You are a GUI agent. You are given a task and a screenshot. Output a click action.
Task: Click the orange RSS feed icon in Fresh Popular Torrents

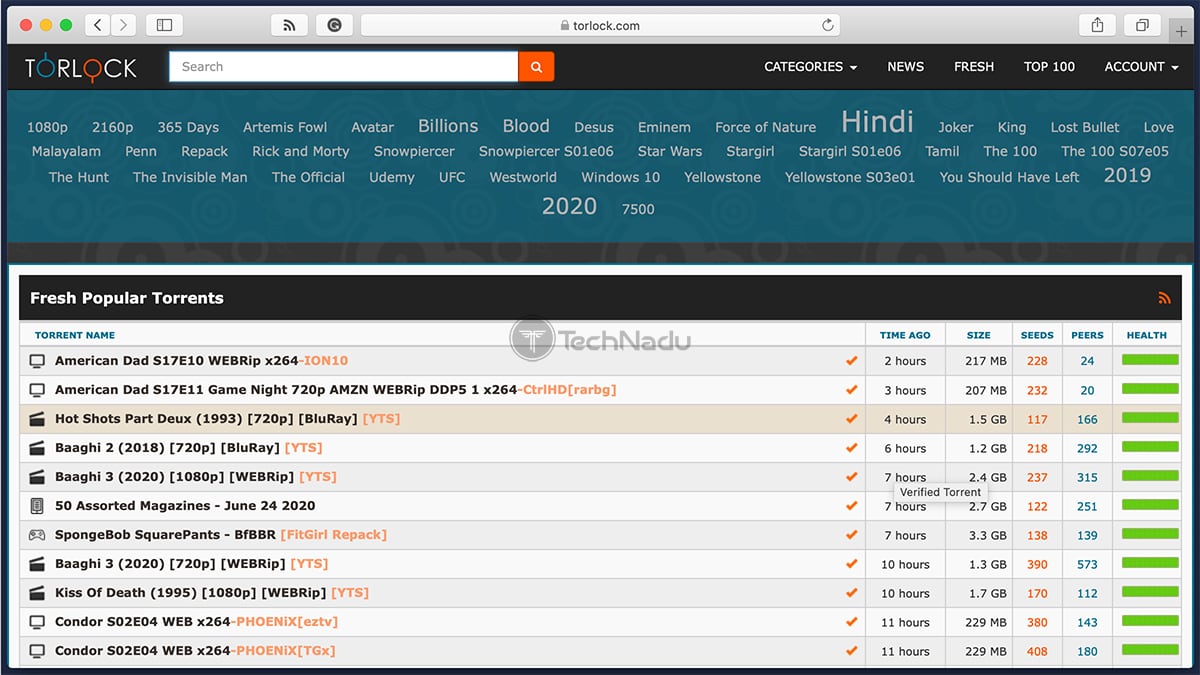1164,298
